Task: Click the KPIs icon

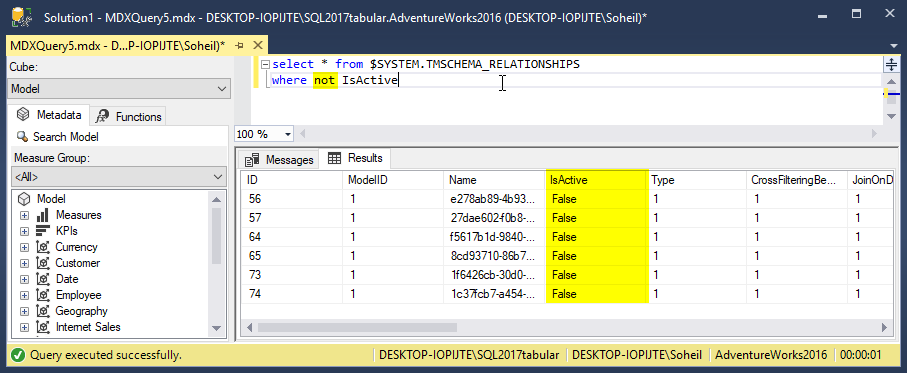Action: tap(42, 231)
